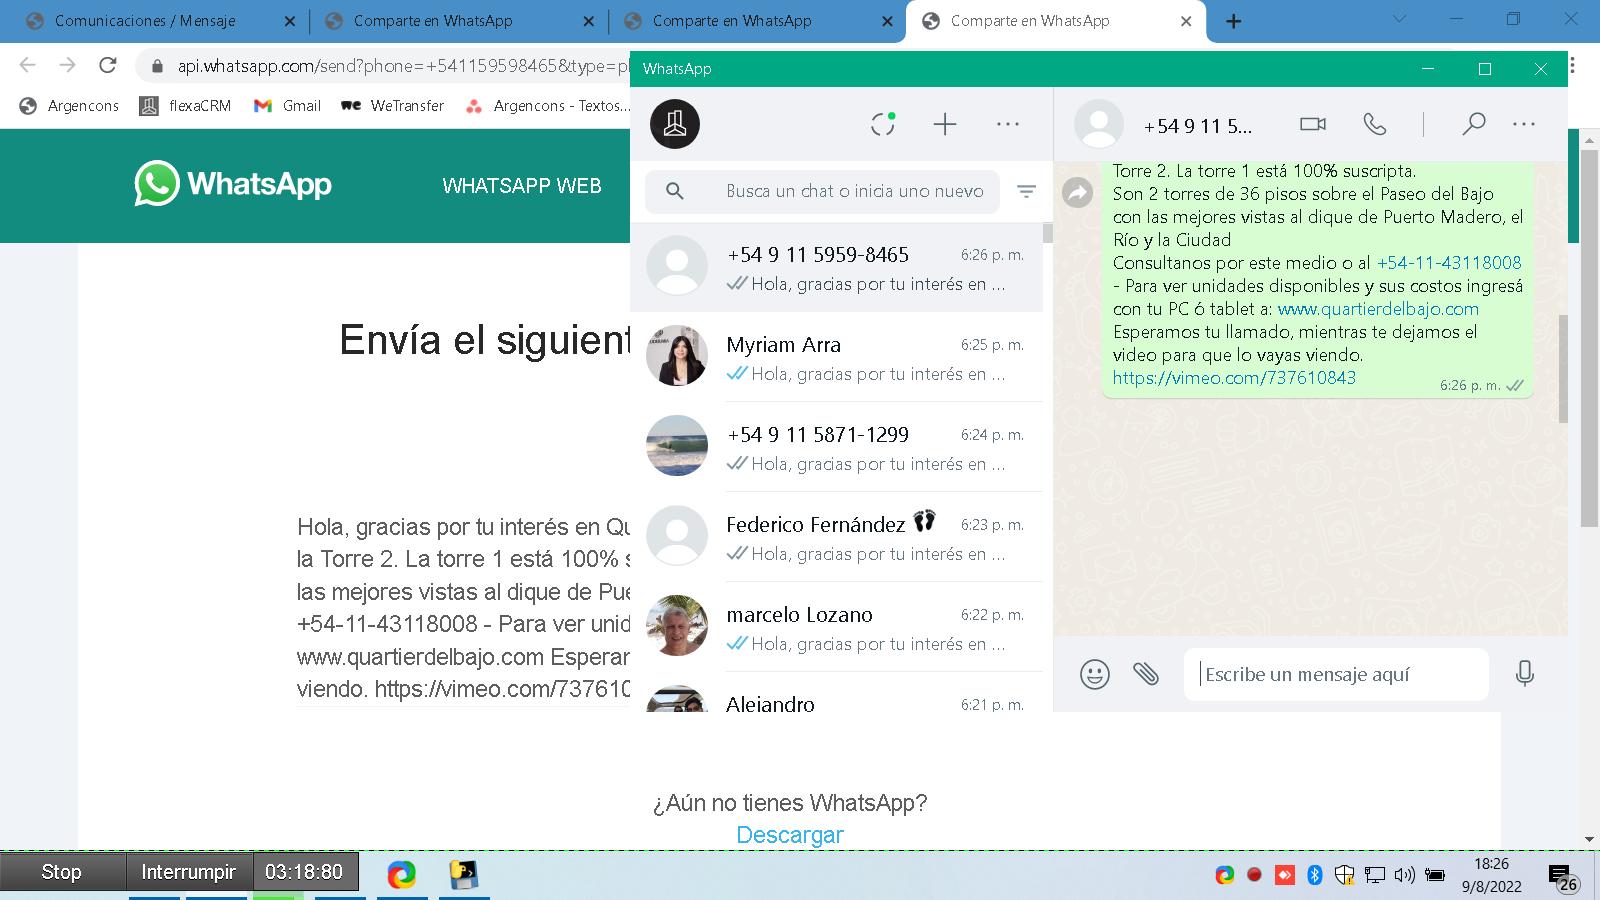
Task: Start a video call in open chat
Action: 1312,124
